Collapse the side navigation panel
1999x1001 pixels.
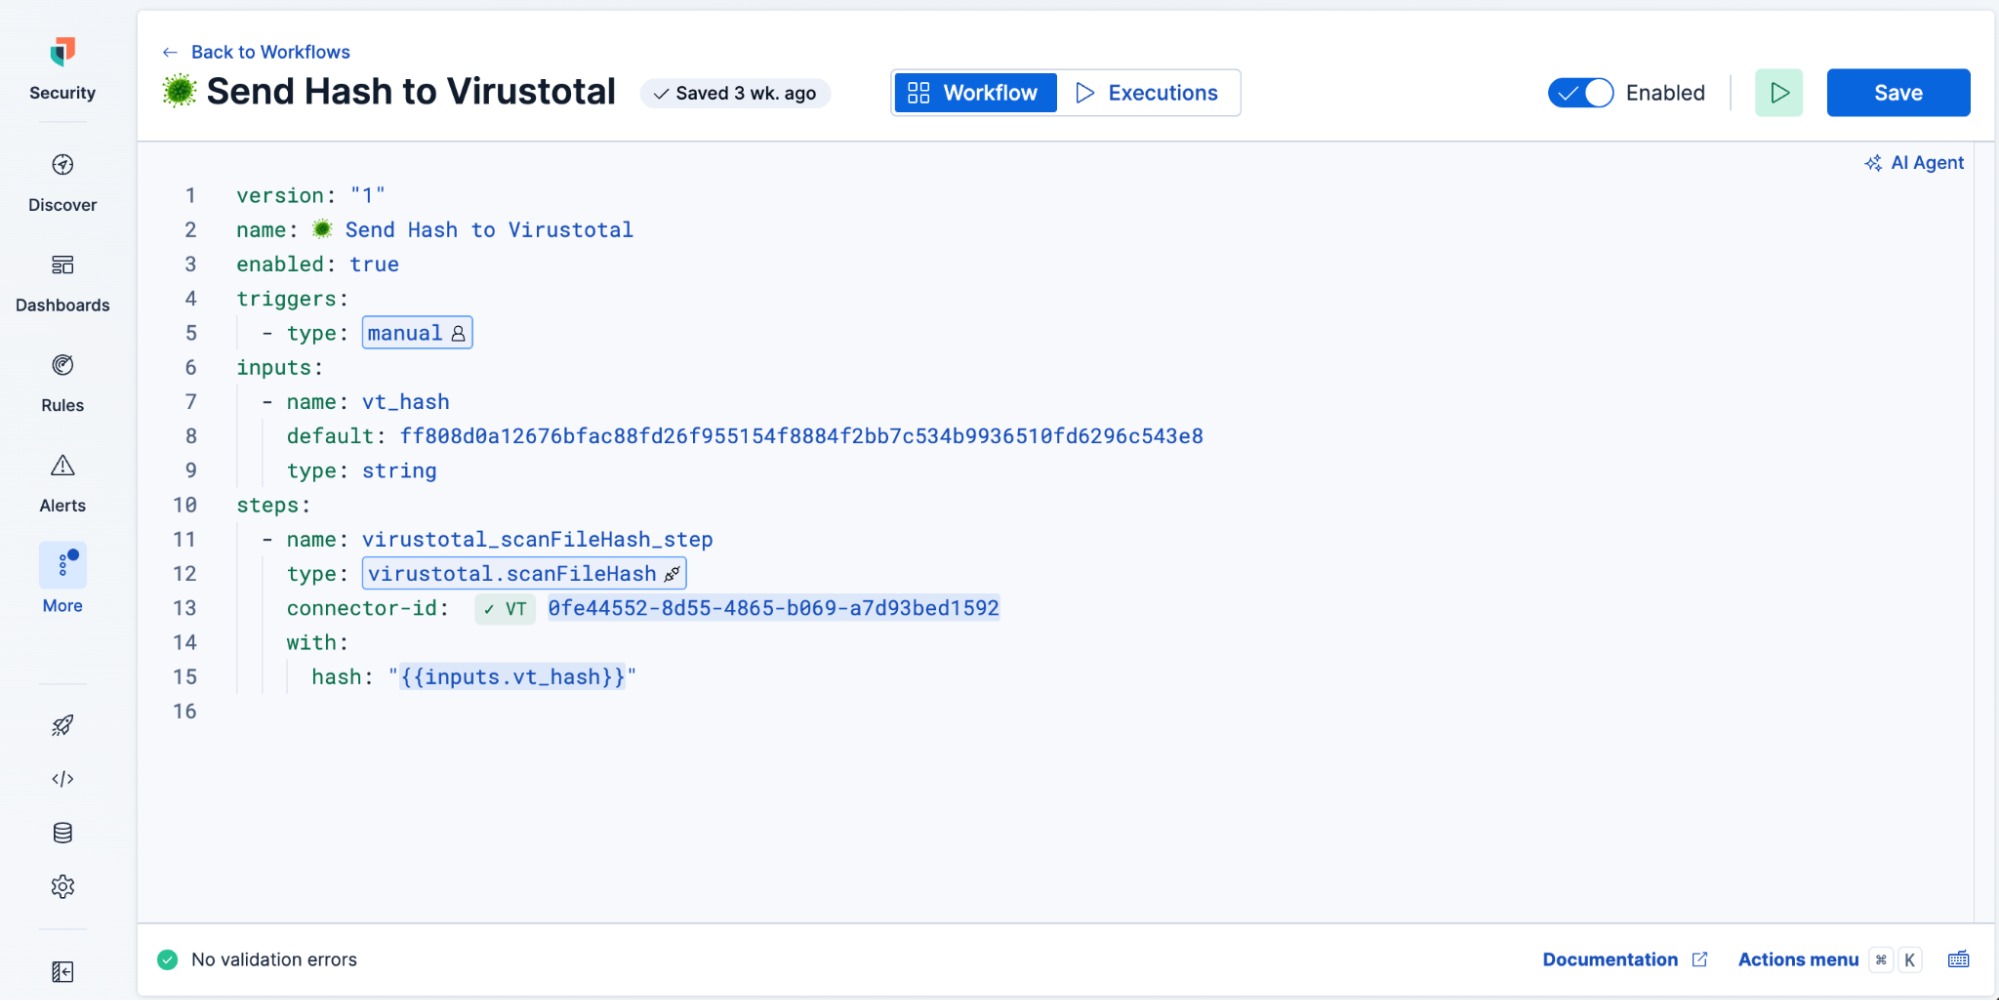pyautogui.click(x=62, y=972)
